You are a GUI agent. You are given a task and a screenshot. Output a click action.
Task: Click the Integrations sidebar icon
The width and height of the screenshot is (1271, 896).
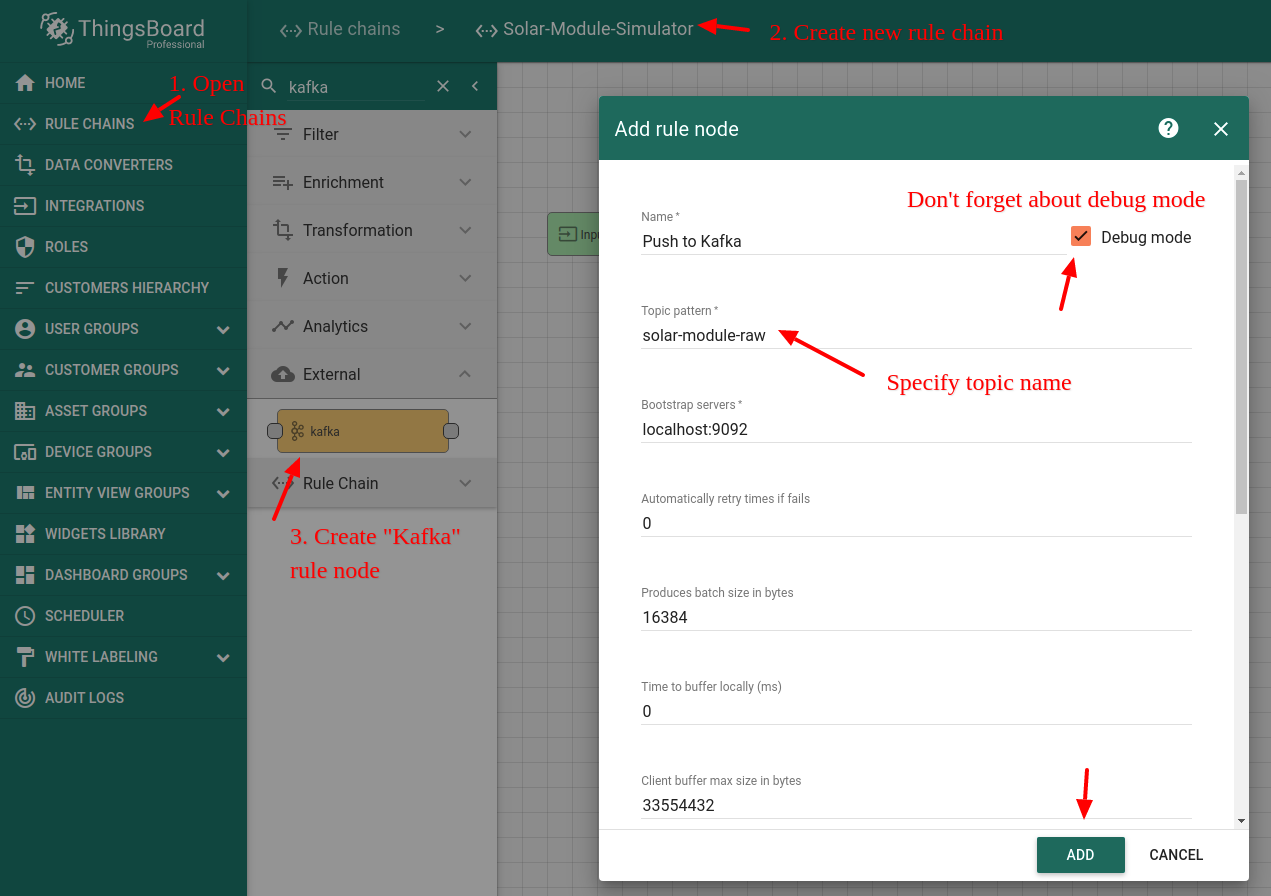[26, 206]
